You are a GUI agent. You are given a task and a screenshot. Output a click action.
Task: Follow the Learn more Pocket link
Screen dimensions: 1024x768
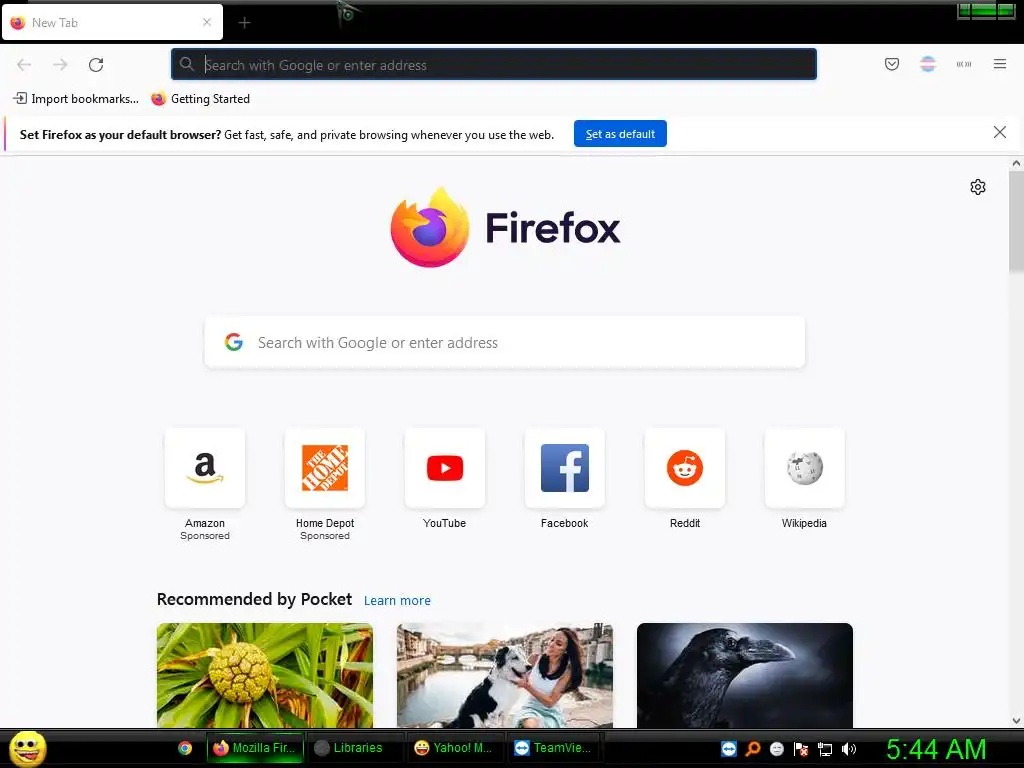[x=397, y=601]
